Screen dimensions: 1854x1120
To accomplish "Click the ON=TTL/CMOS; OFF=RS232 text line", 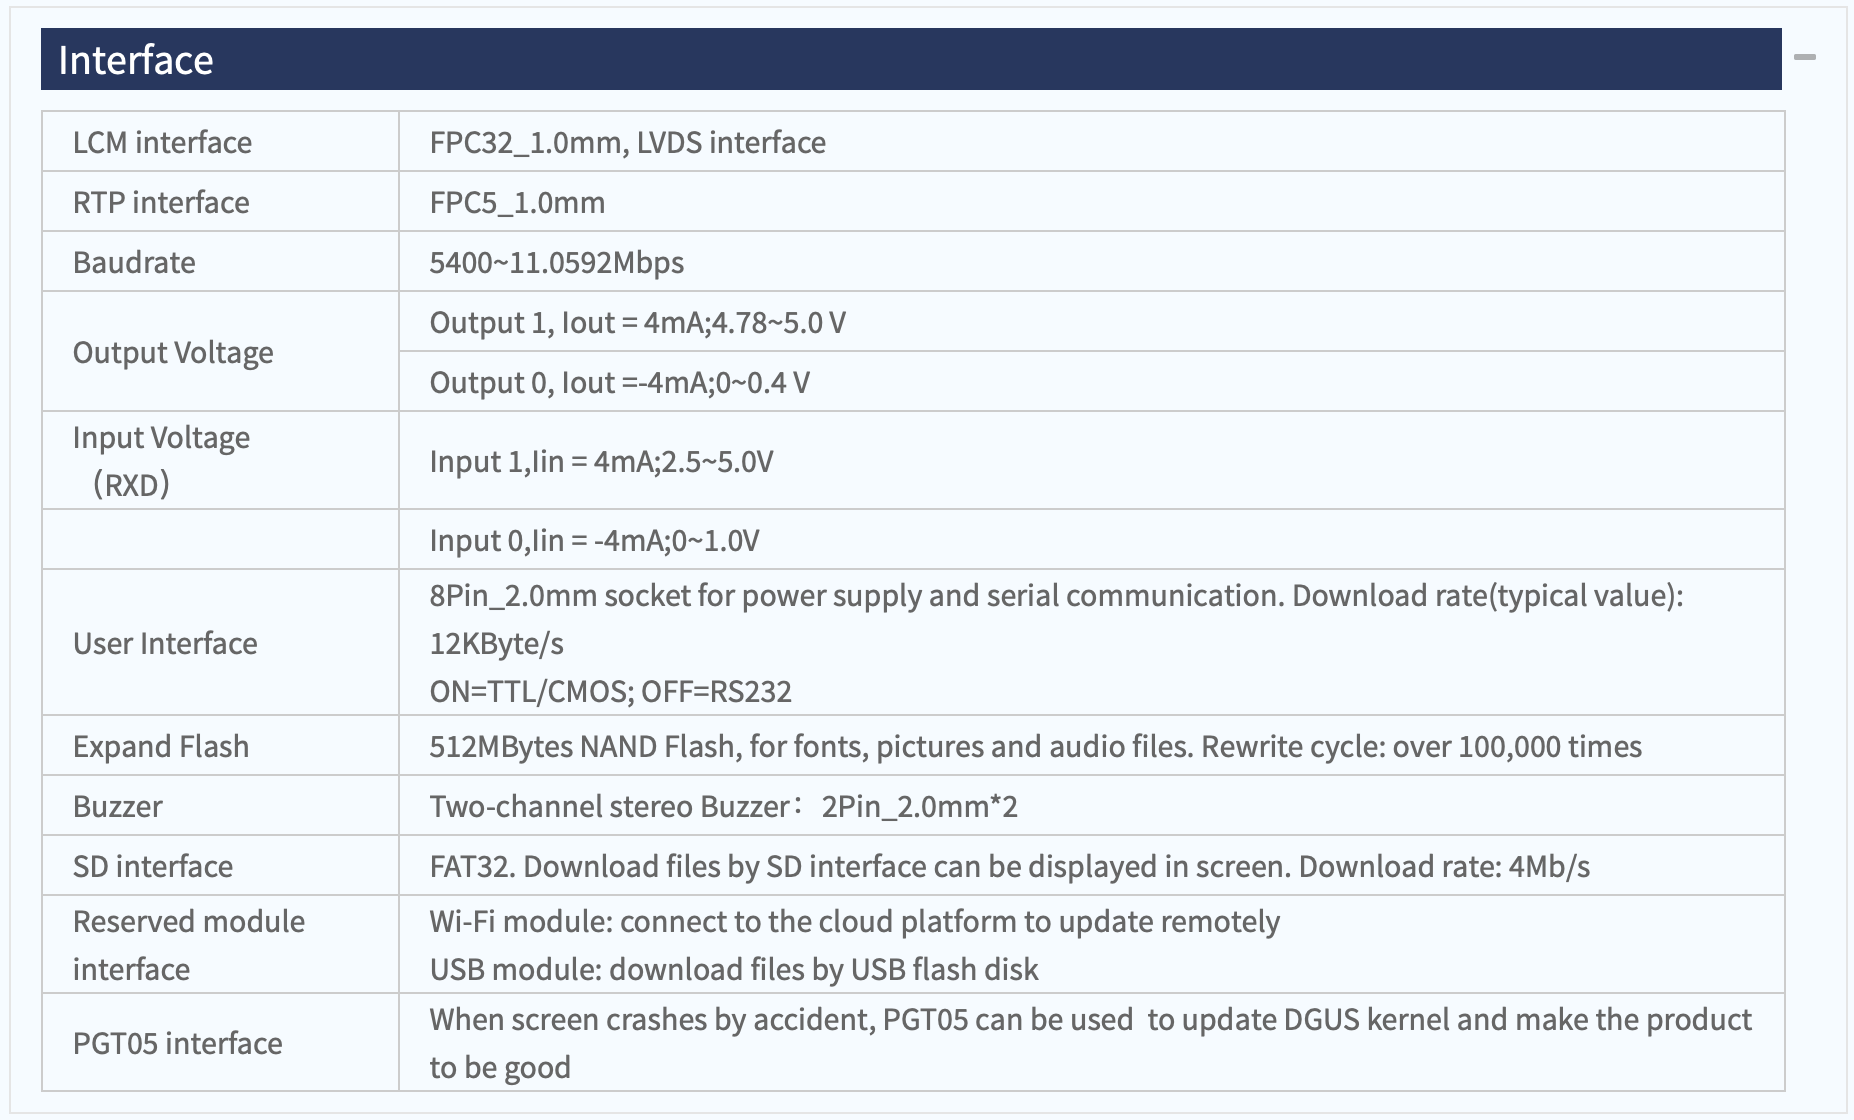I will click(611, 691).
